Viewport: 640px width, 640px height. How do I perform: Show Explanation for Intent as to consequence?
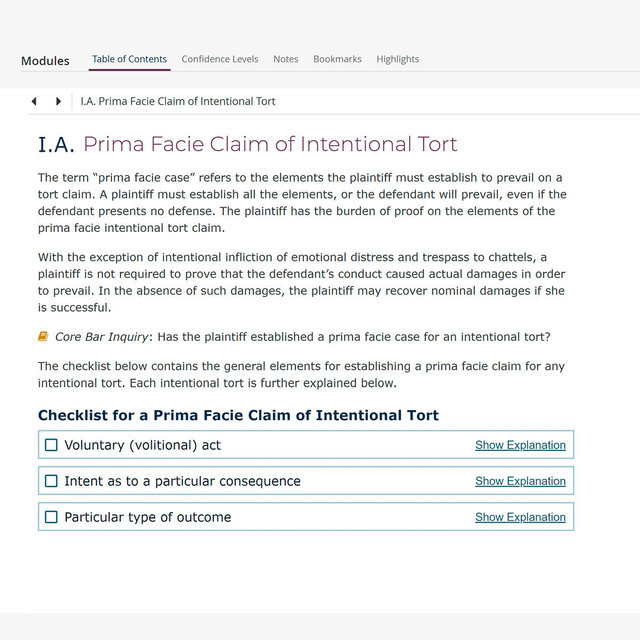tap(520, 481)
